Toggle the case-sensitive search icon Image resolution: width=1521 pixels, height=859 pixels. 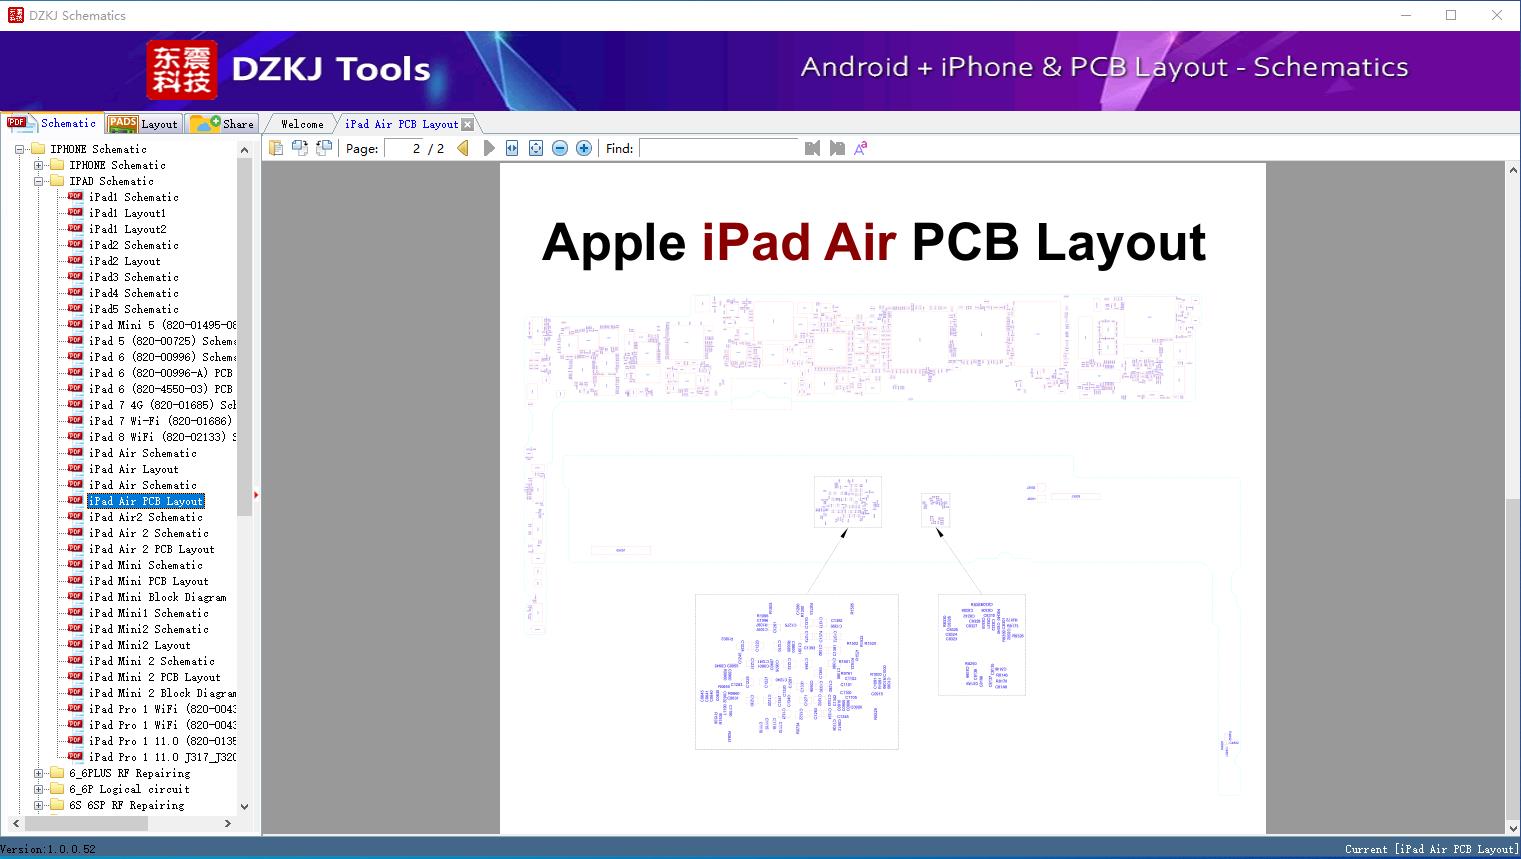click(860, 147)
